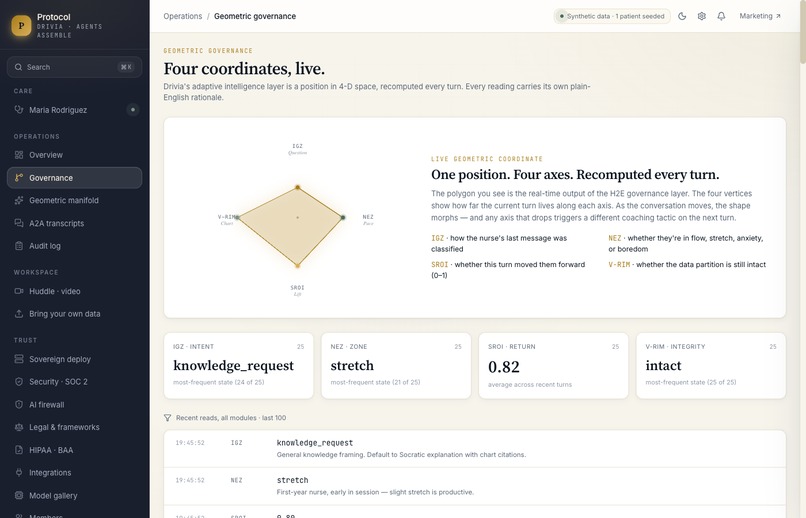The image size is (806, 518).
Task: Open HIPAA BAA page
Action: (75, 450)
